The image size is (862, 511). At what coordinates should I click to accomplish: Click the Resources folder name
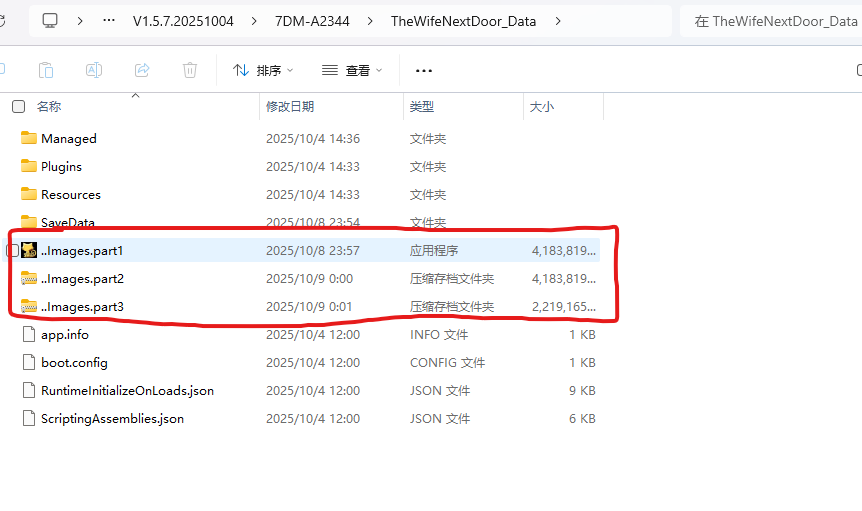click(x=71, y=195)
